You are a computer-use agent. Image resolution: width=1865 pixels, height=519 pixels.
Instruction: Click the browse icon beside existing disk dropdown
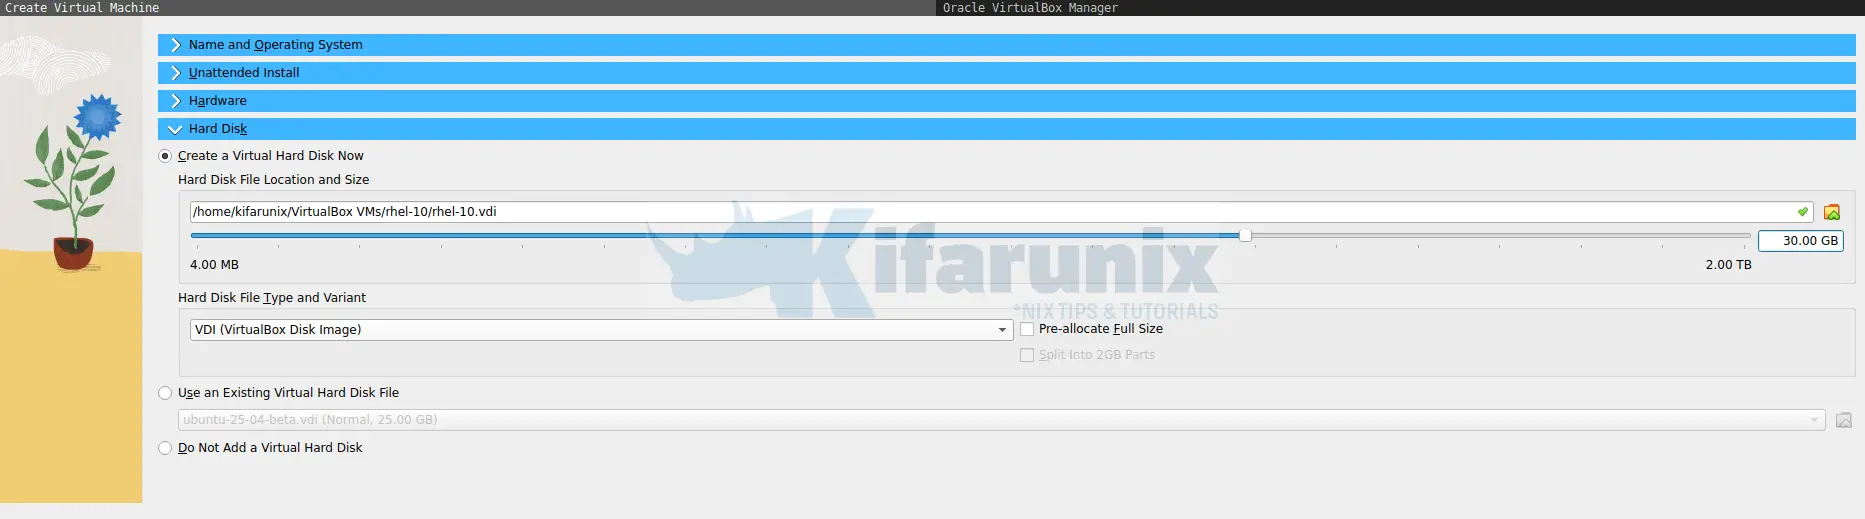1844,420
